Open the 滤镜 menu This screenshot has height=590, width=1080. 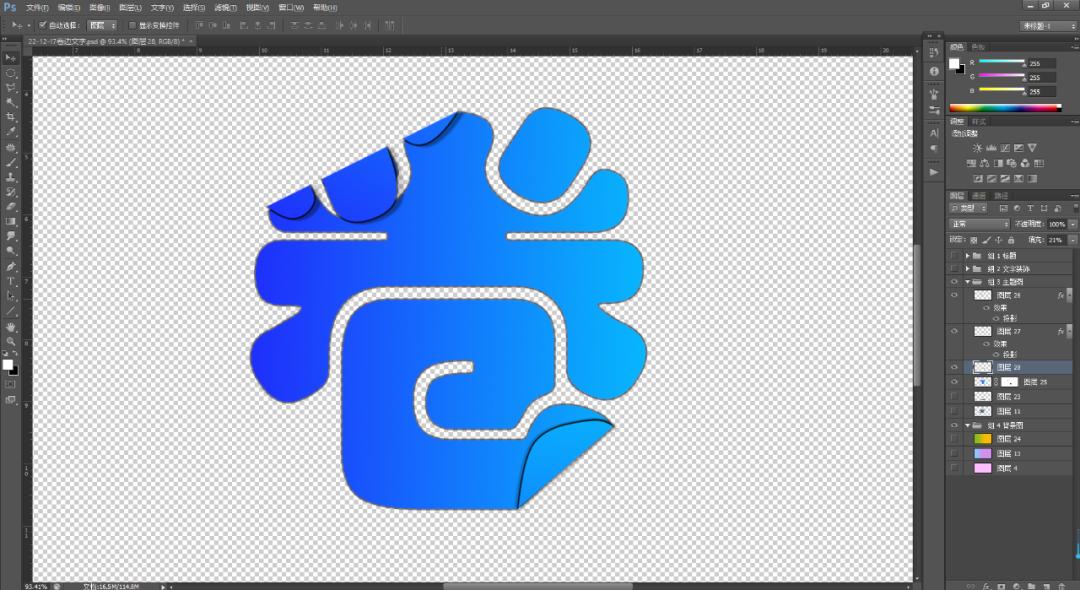pyautogui.click(x=225, y=8)
